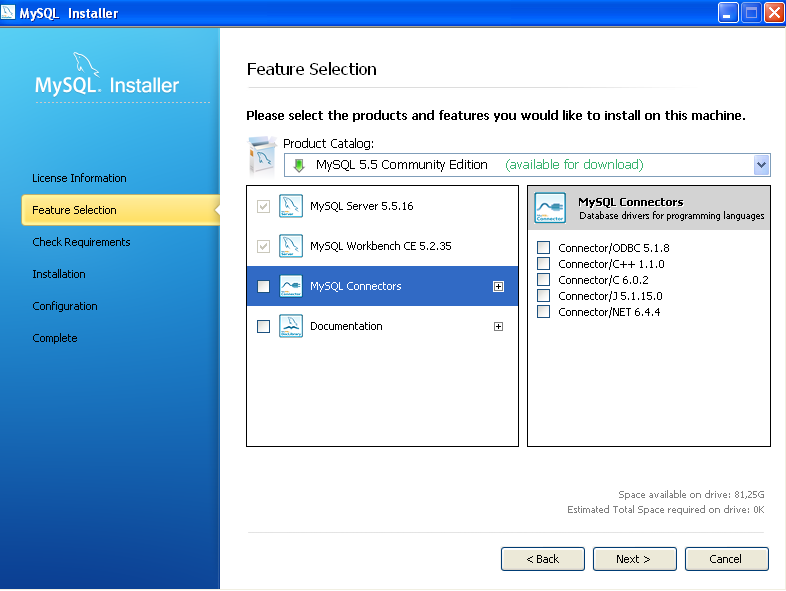Minimize the MySQL Installer window
Screen dimensions: 786x591
pyautogui.click(x=728, y=13)
